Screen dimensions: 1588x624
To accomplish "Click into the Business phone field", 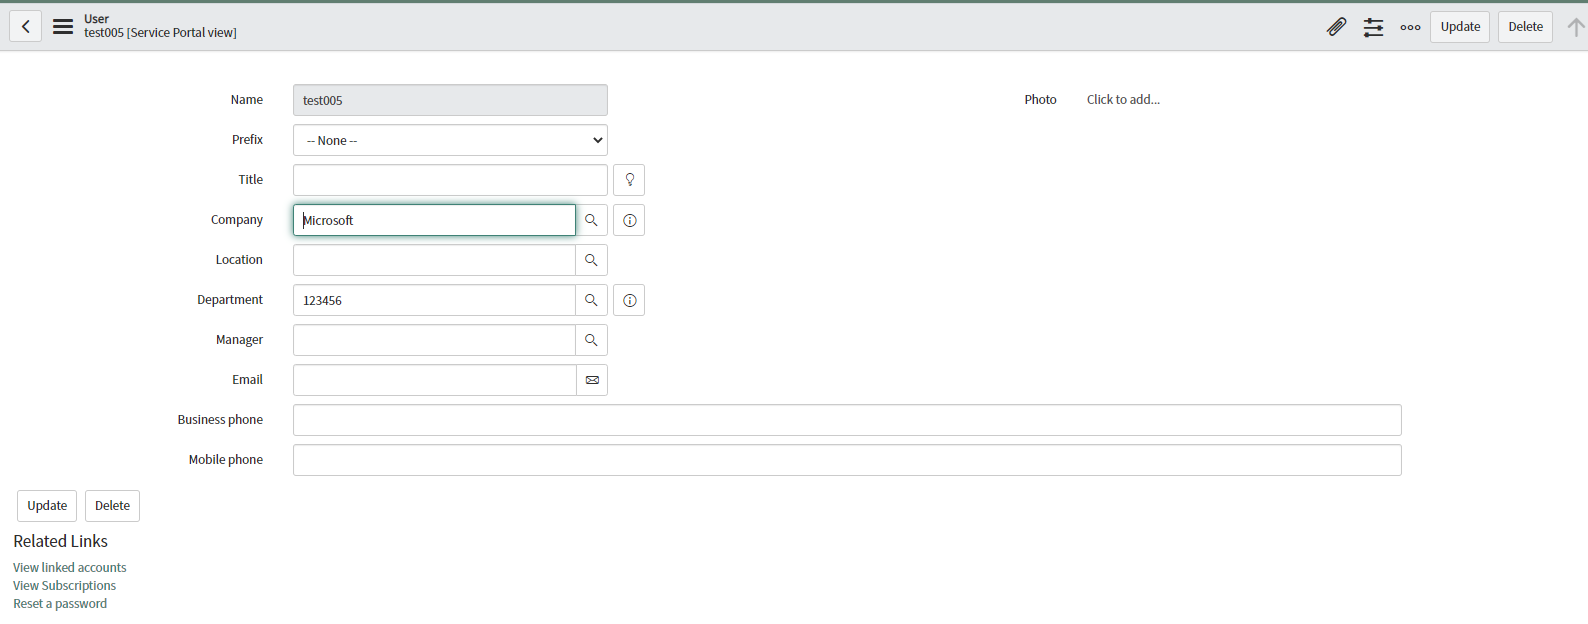I will 847,420.
